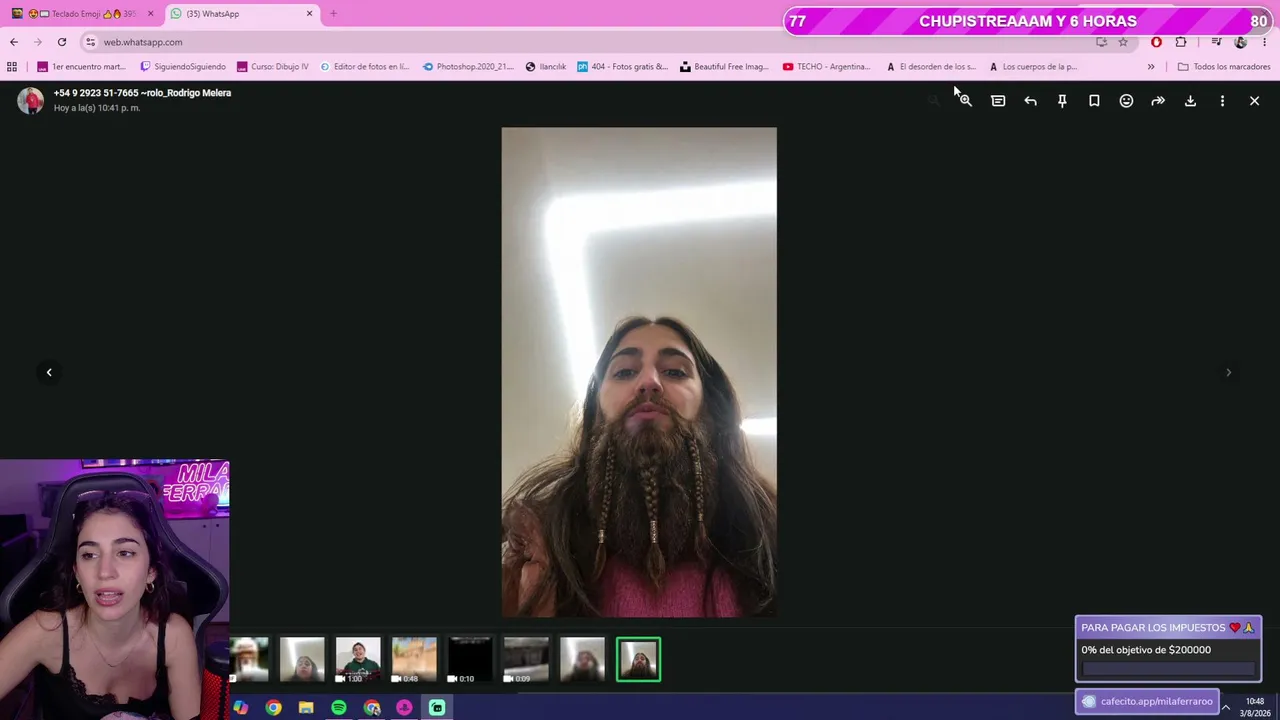React with the emoji smiley icon
Viewport: 1280px width, 720px height.
pyautogui.click(x=1126, y=101)
